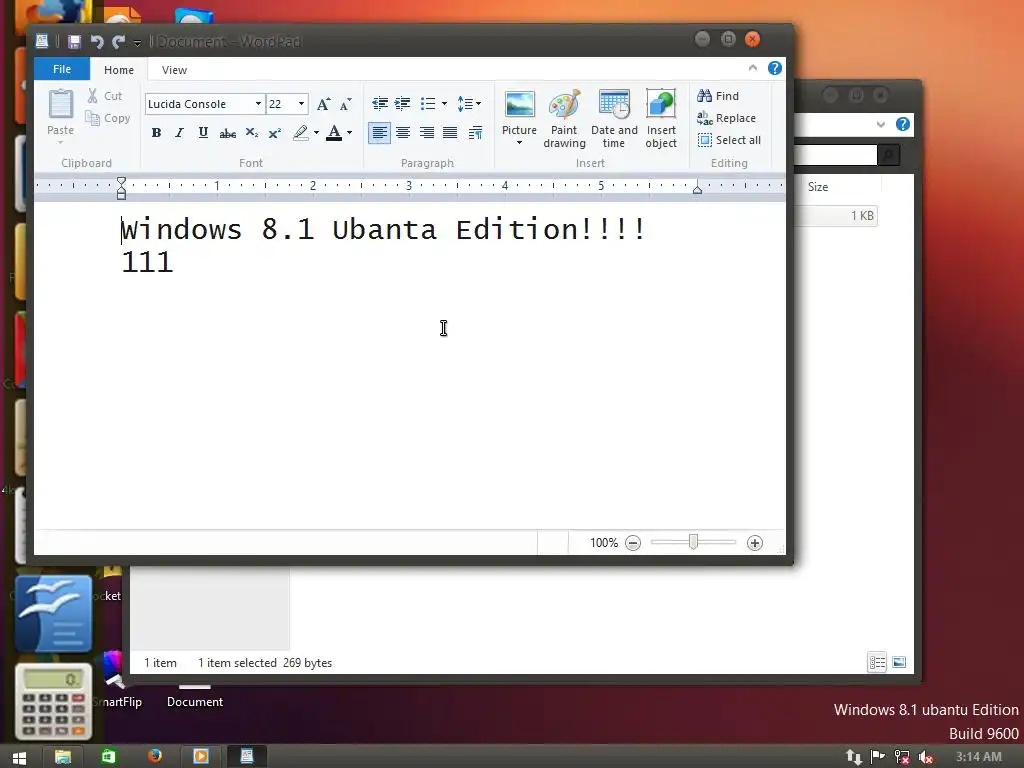Align text to the left
This screenshot has width=1024, height=768.
(379, 133)
